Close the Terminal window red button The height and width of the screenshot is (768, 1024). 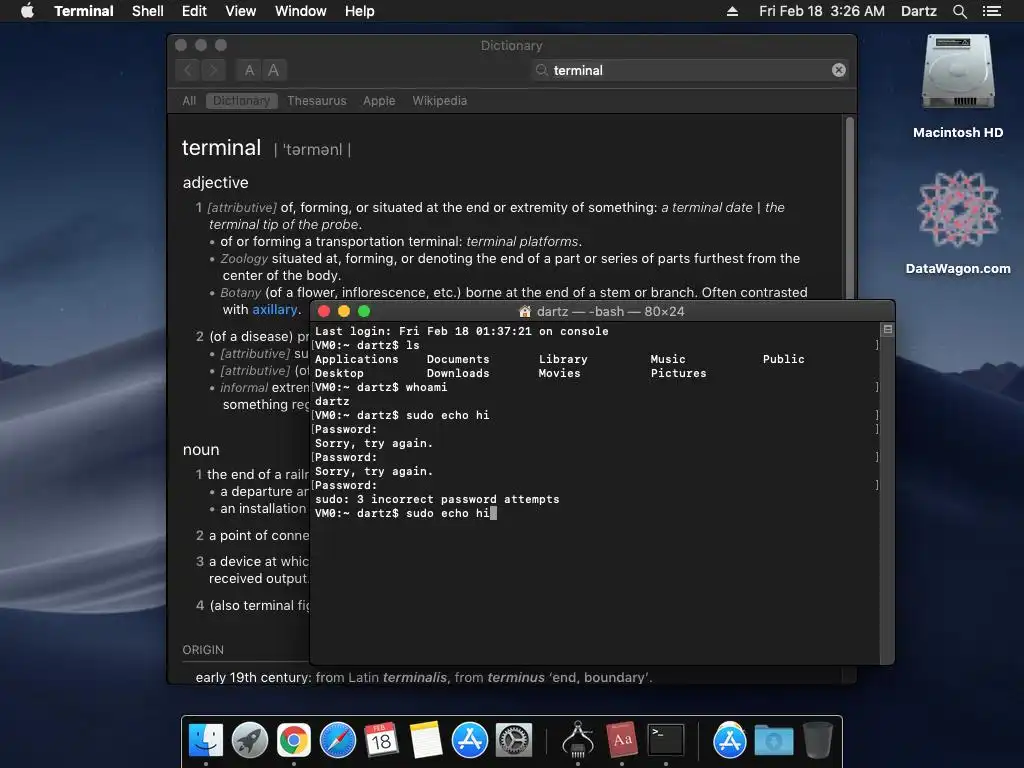pos(324,312)
